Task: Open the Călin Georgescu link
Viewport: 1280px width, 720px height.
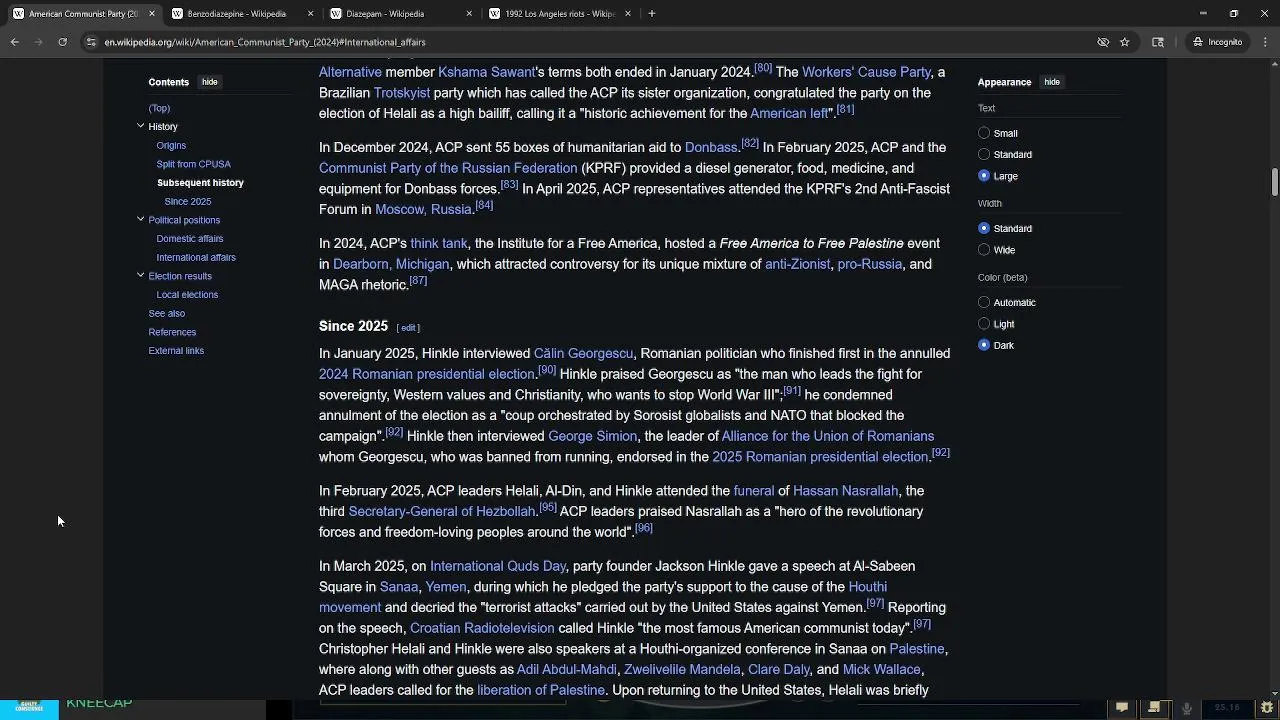Action: (583, 353)
